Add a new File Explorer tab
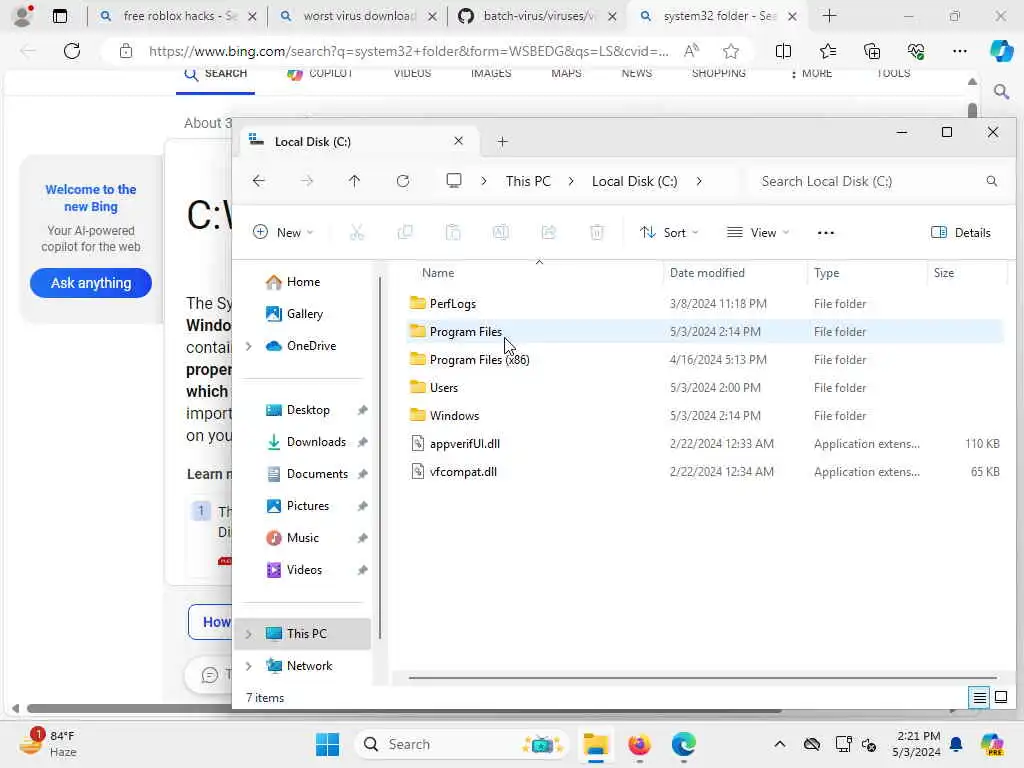The width and height of the screenshot is (1024, 768). point(502,142)
